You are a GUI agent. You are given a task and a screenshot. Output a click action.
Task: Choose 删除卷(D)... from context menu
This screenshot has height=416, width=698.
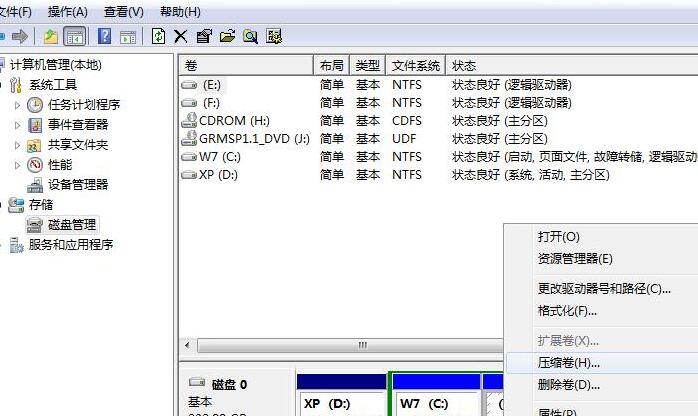coord(568,385)
